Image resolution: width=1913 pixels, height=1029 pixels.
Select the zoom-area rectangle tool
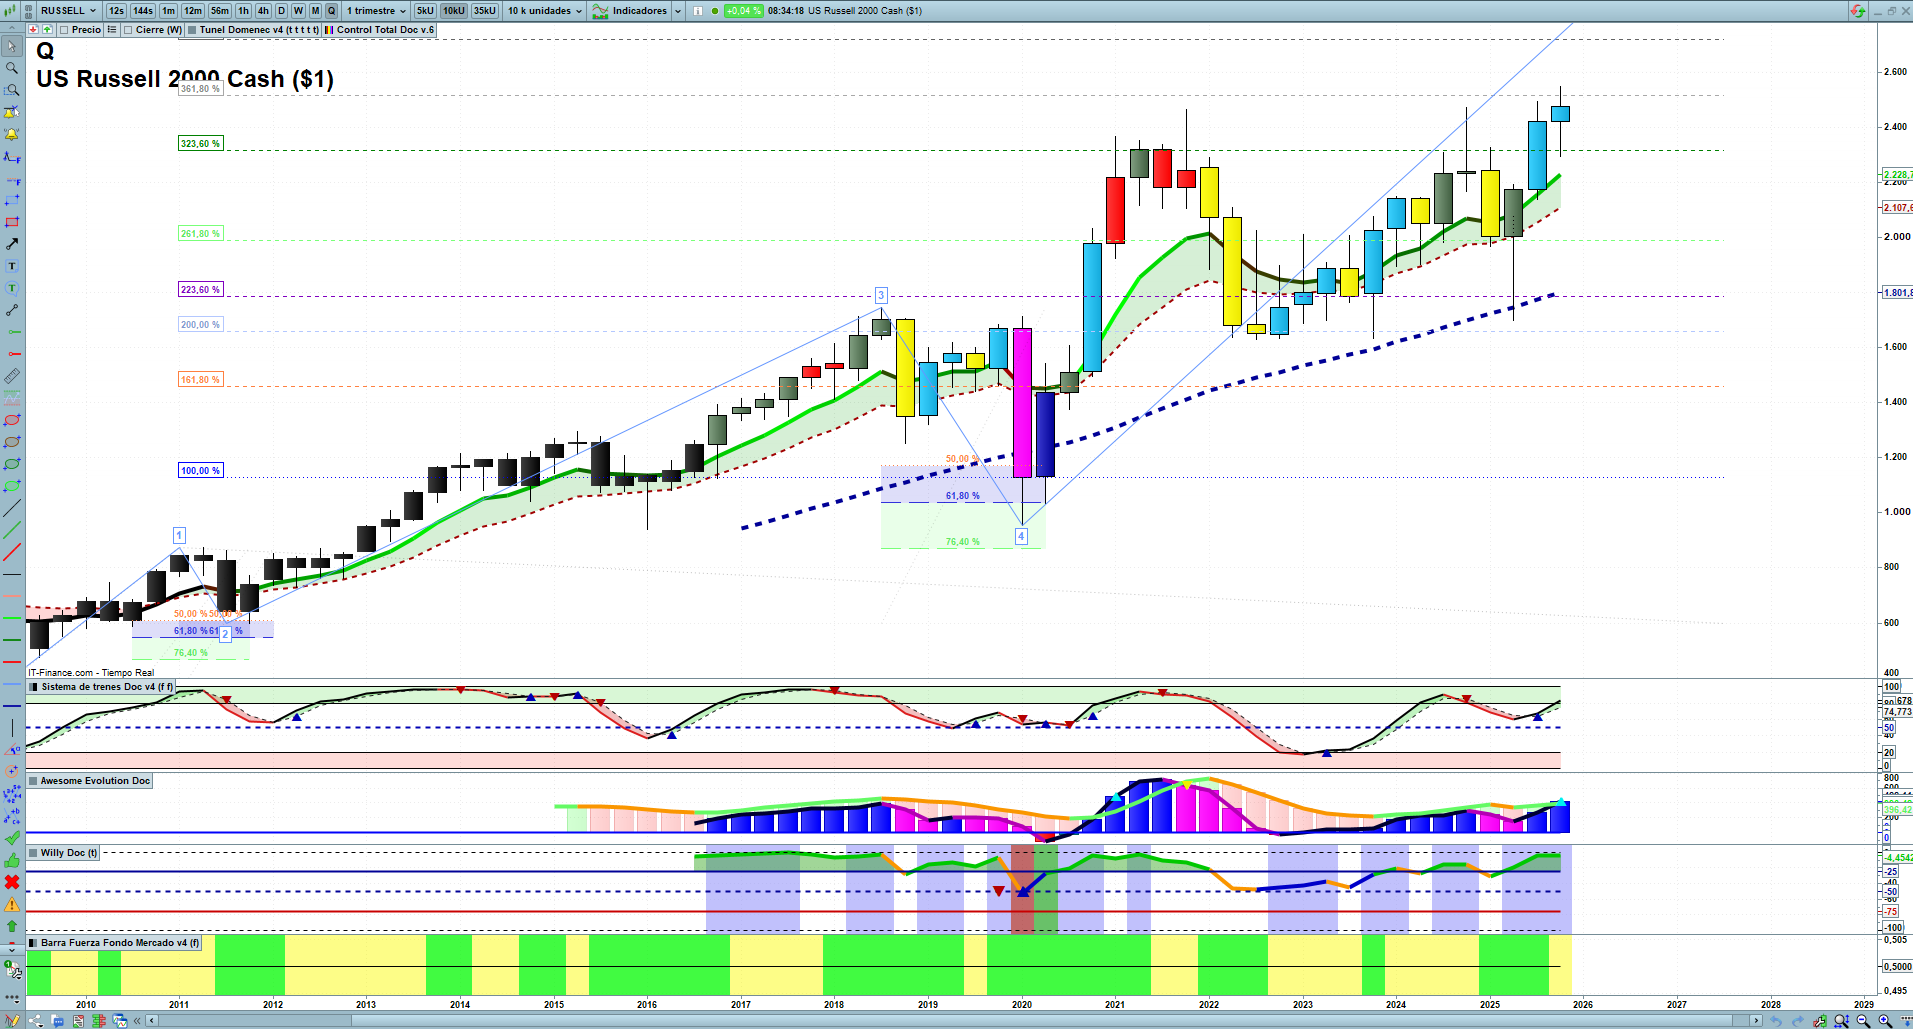click(12, 90)
